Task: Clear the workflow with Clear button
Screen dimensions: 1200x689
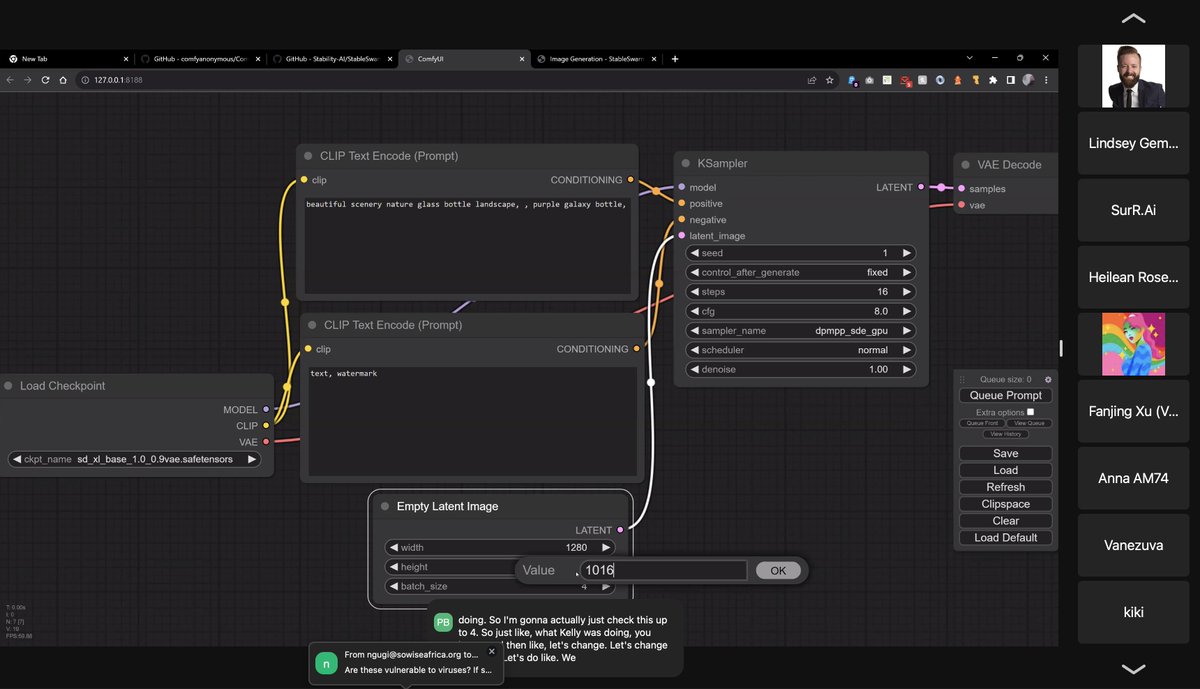Action: point(1006,520)
